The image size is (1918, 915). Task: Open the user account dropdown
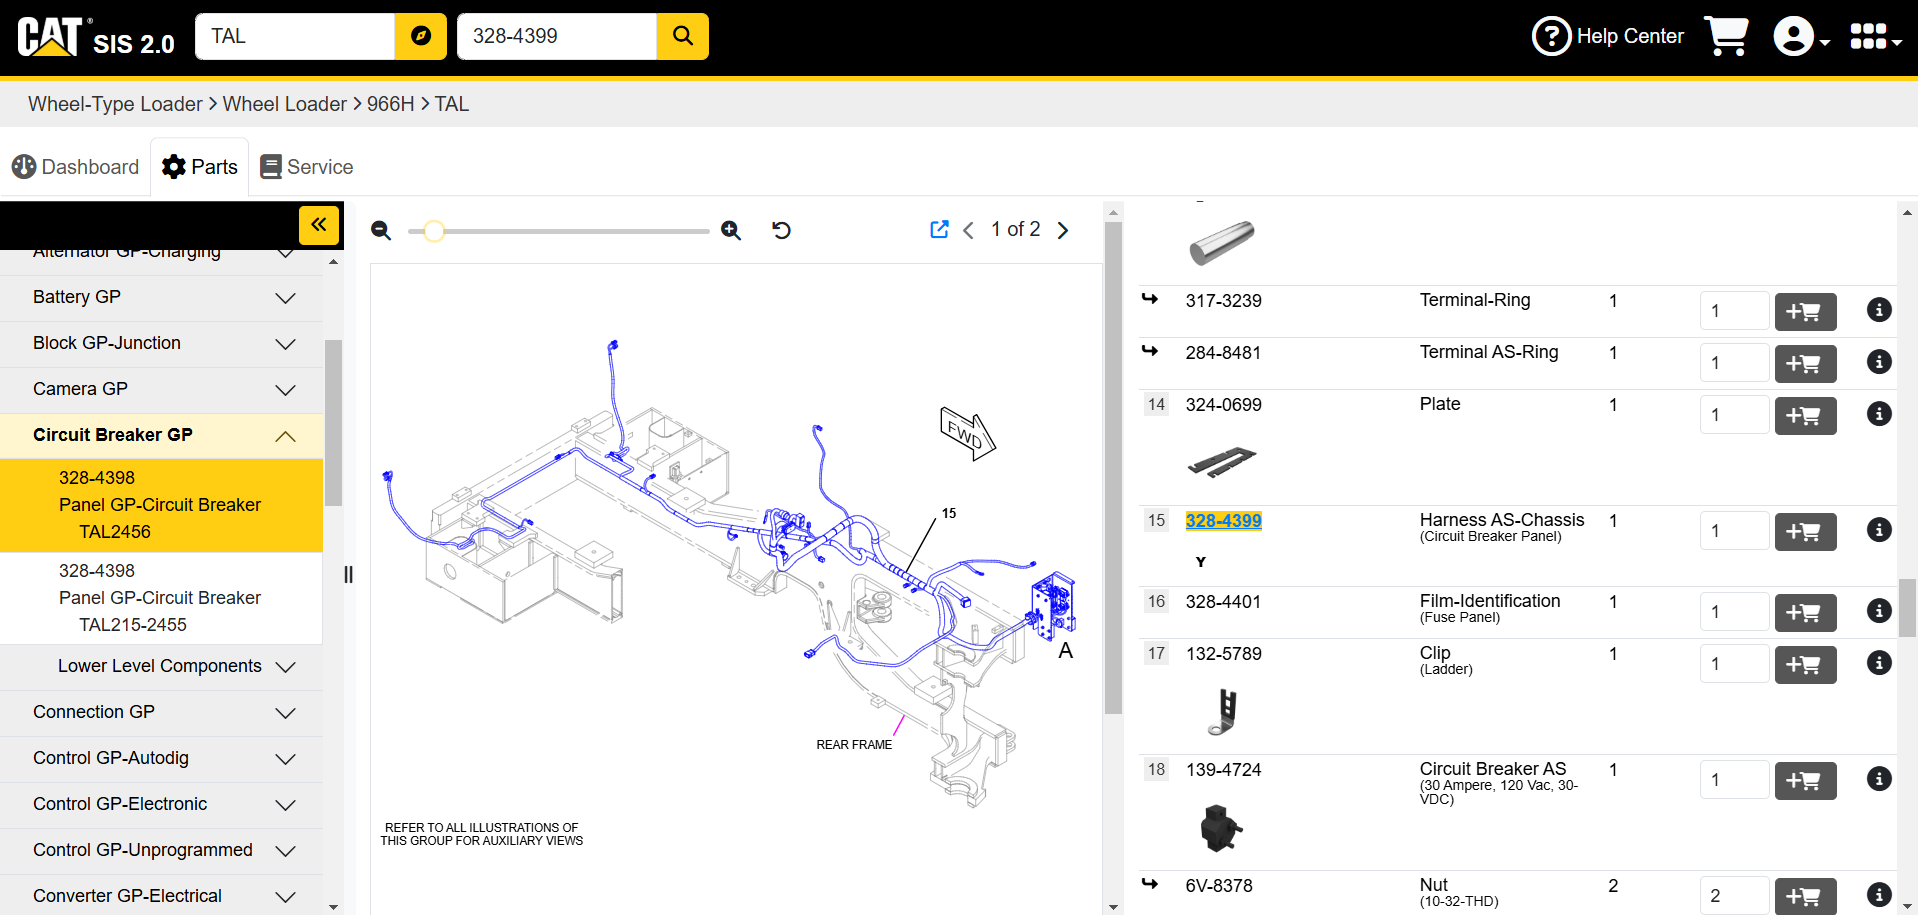coord(1801,37)
